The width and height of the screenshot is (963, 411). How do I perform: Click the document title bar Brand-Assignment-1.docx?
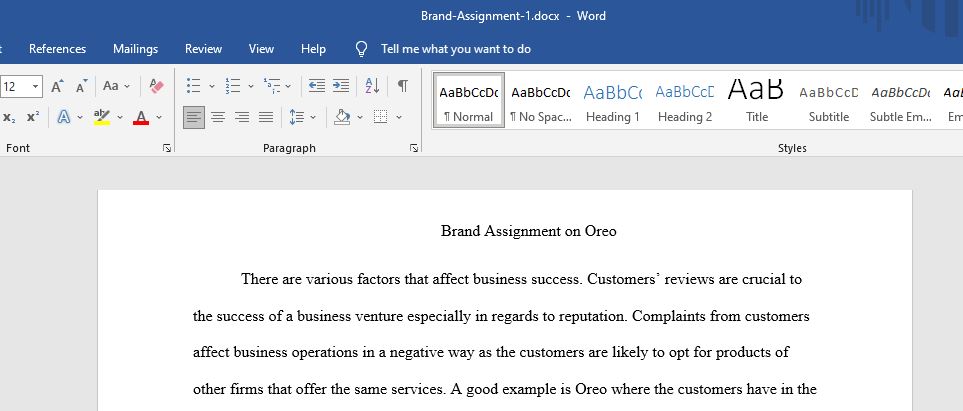pyautogui.click(x=490, y=16)
